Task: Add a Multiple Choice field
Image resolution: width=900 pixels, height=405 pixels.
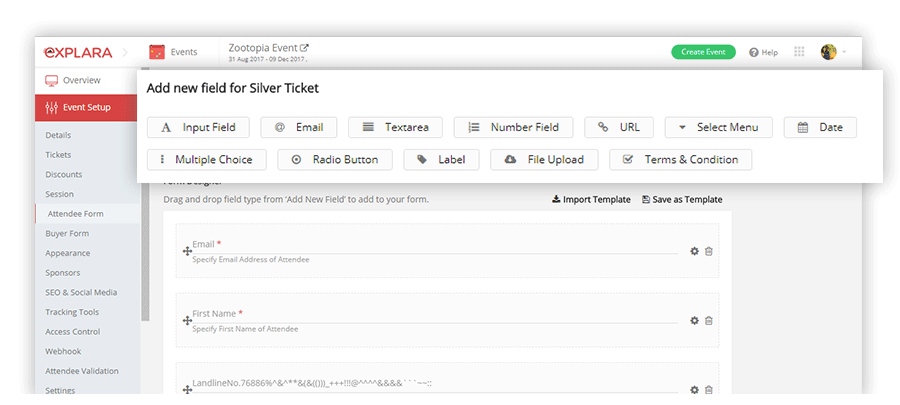Action: (x=207, y=159)
